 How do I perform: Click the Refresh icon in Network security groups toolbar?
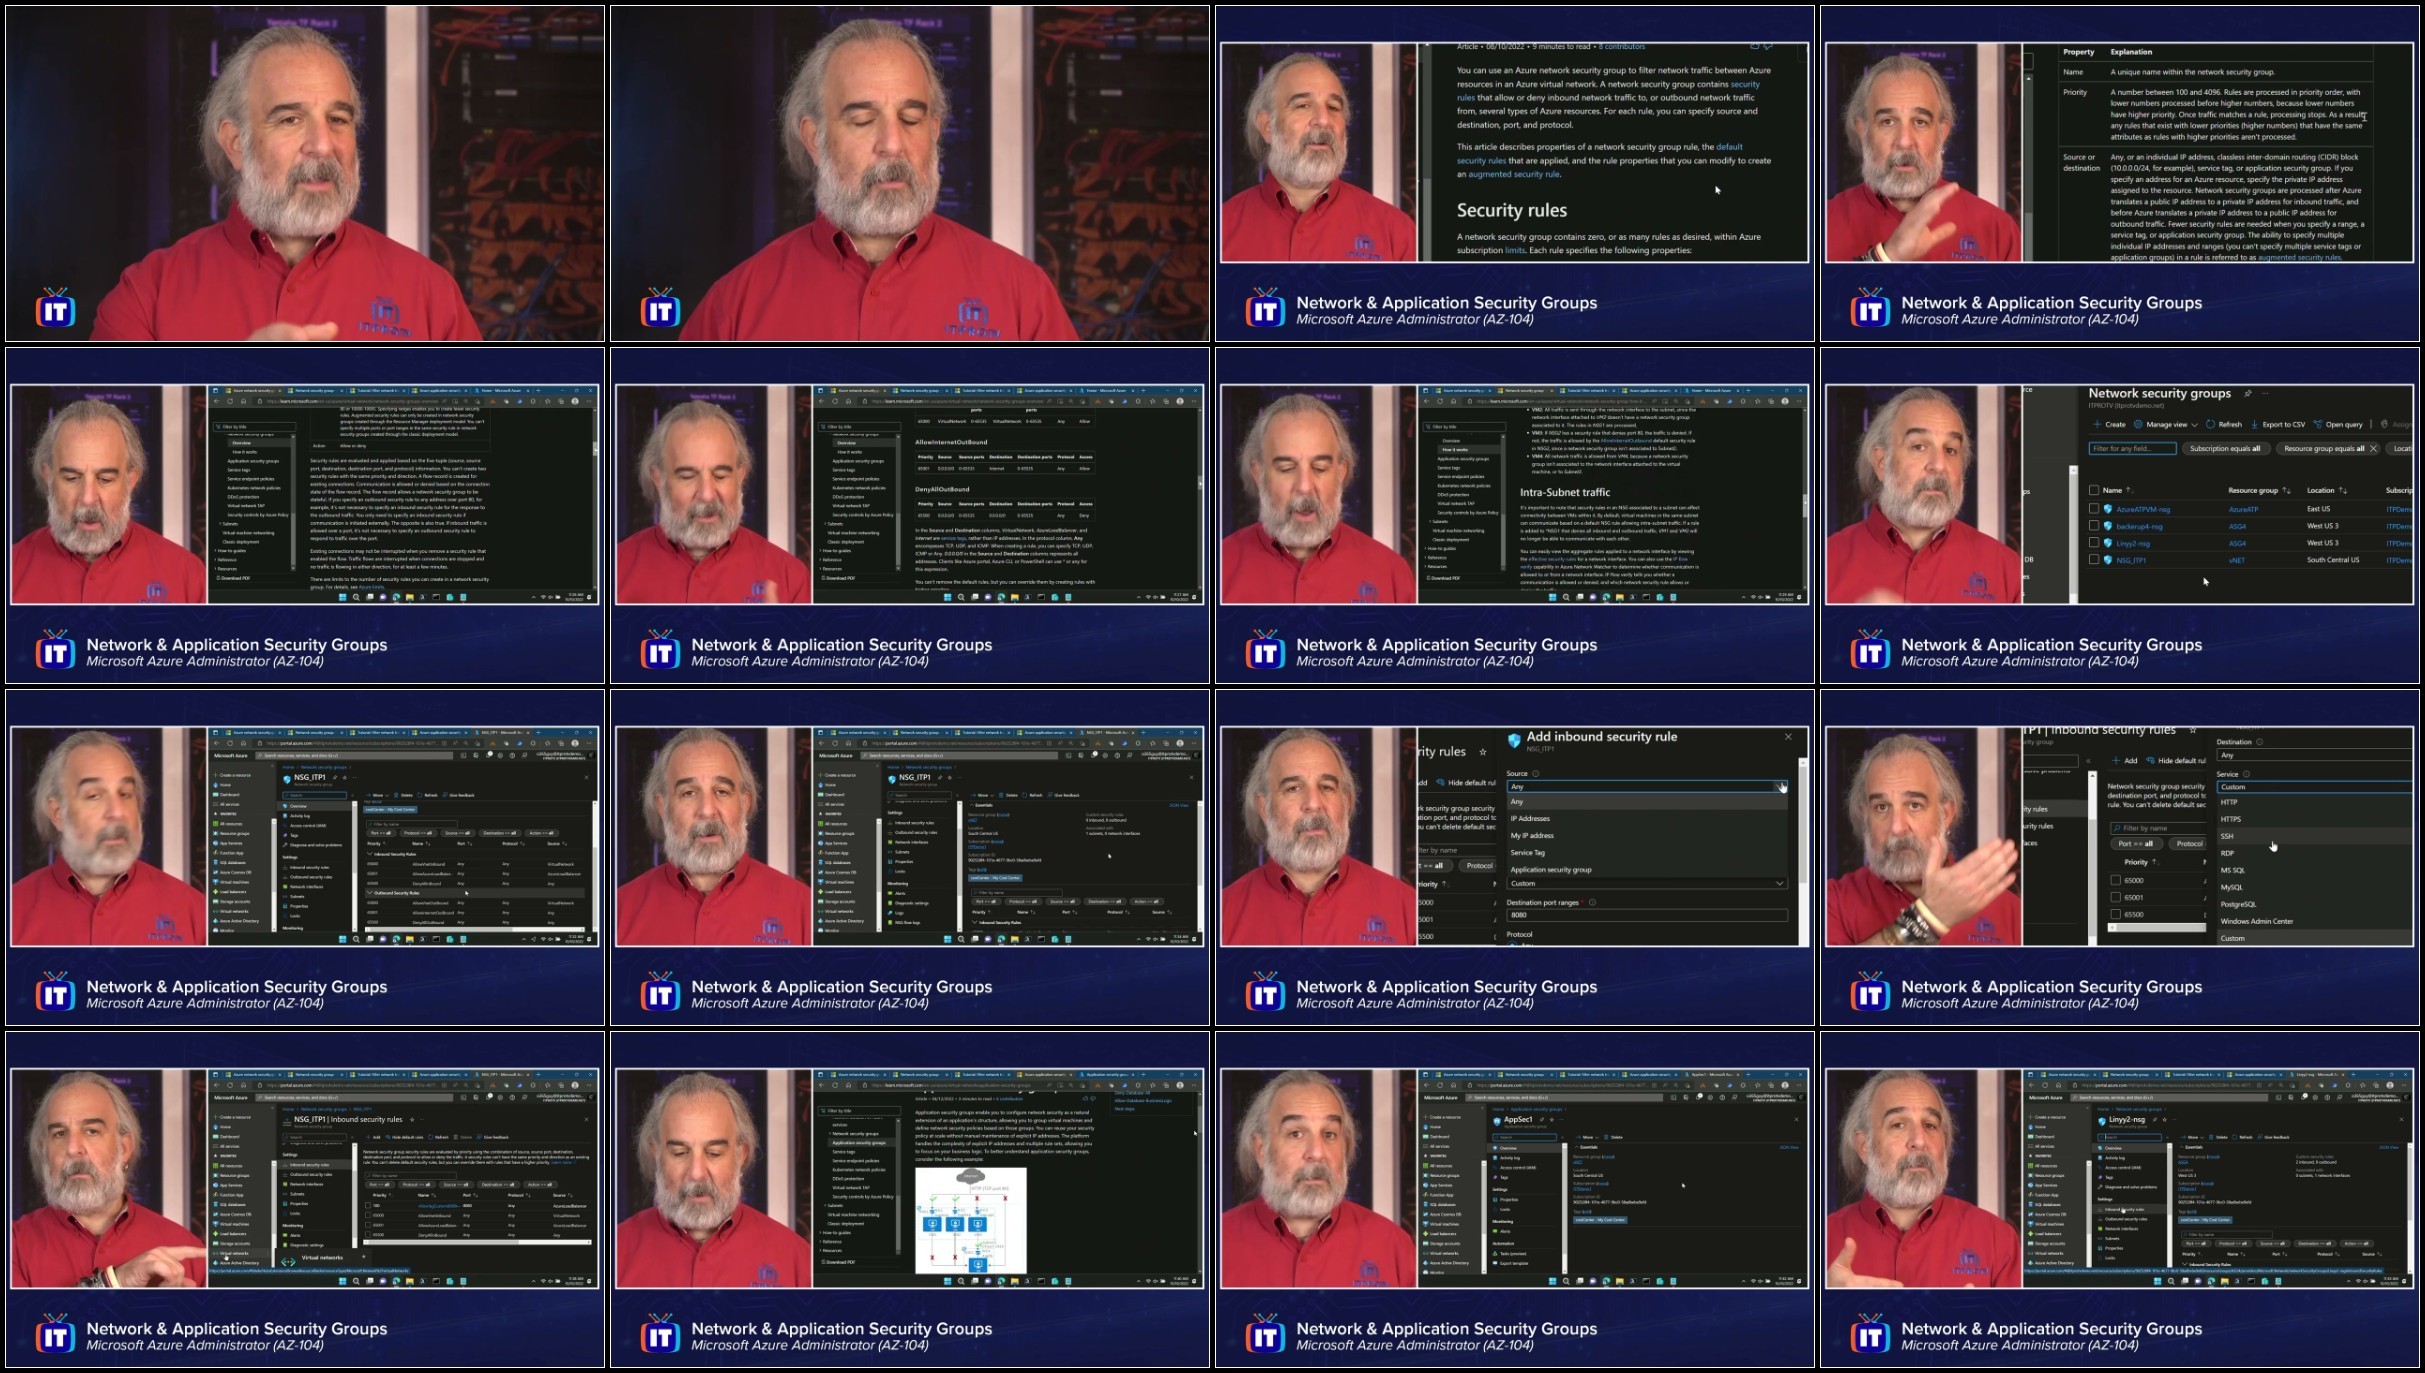tap(2211, 424)
